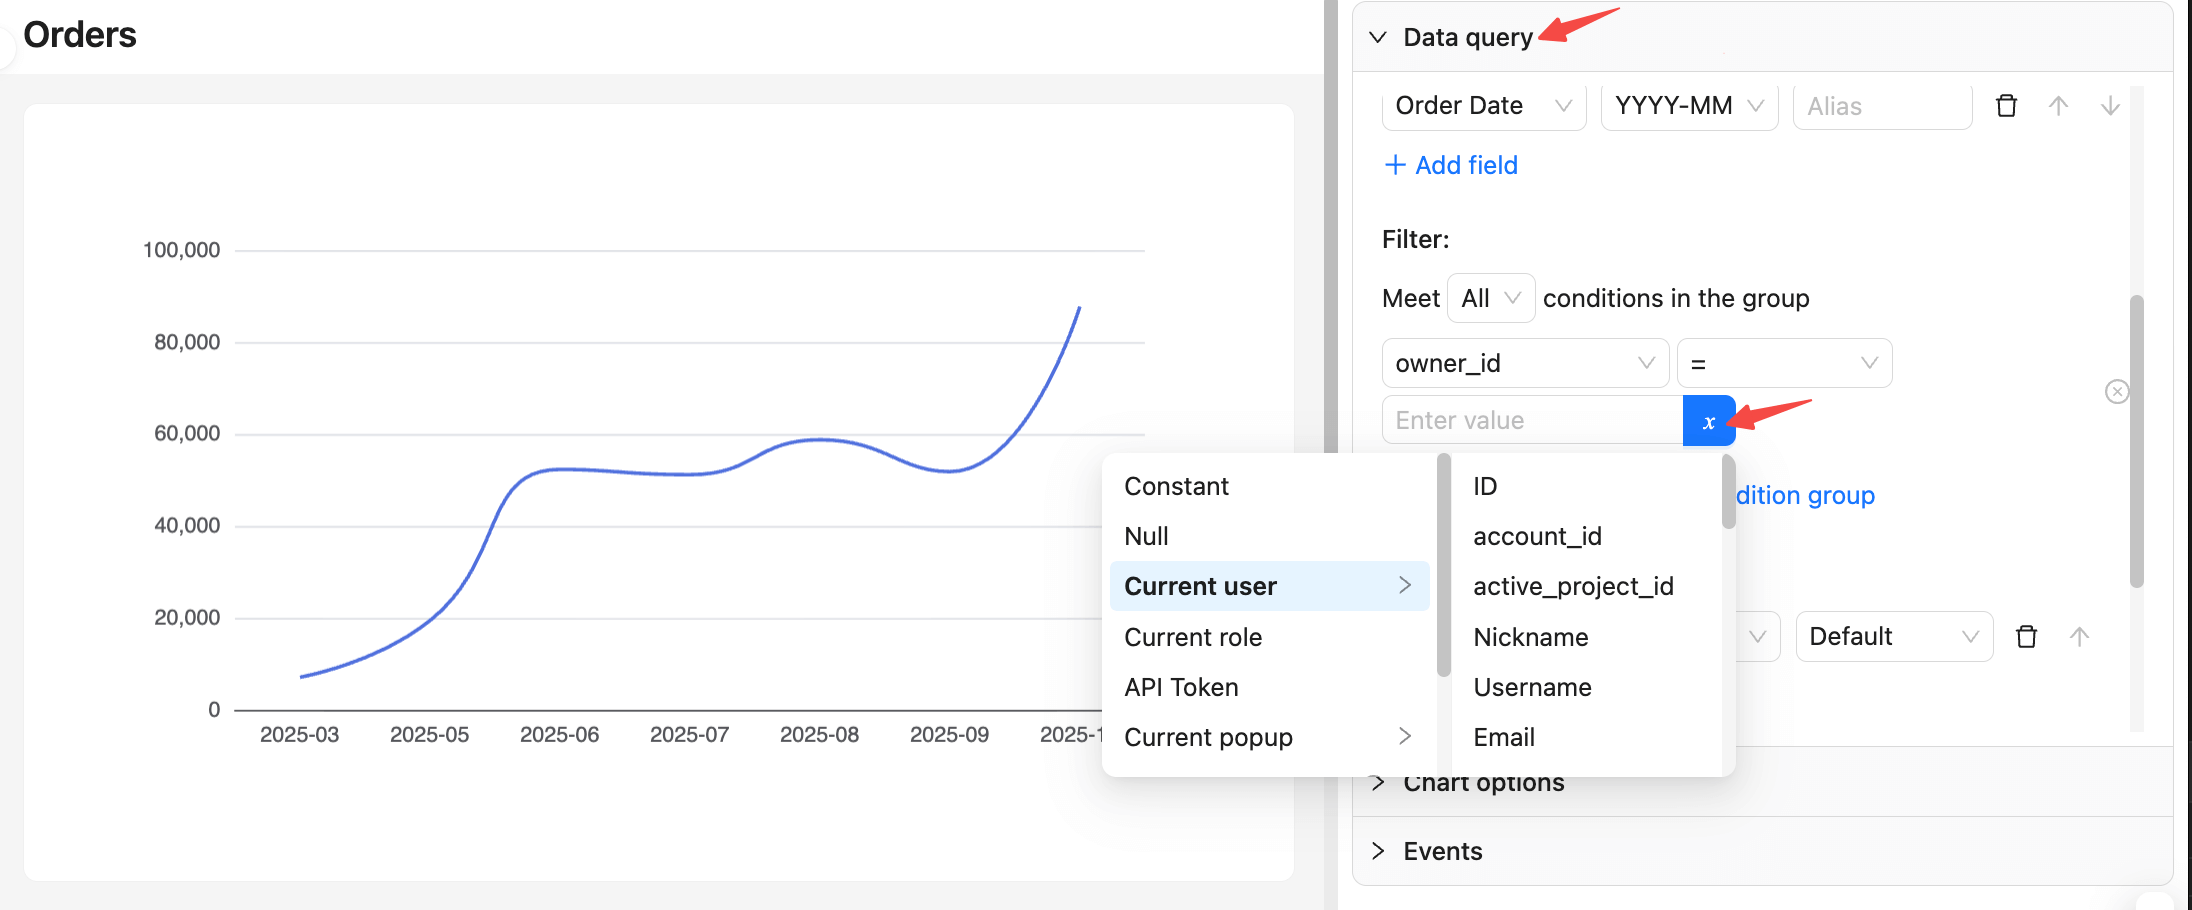Remove the owner_id filter condition
2192x910 pixels.
tap(2116, 392)
